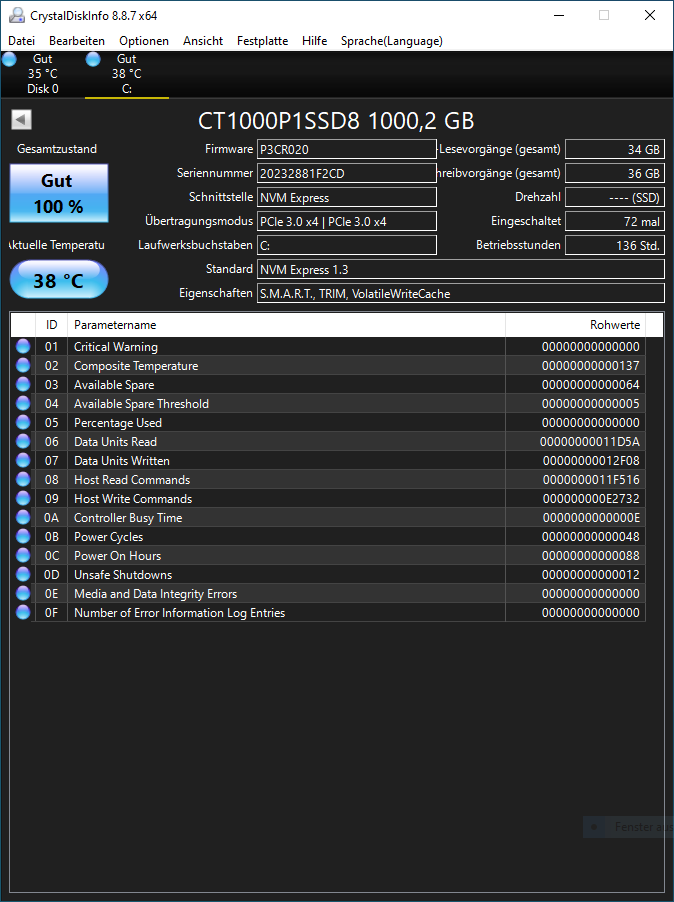Click raw value 0000000011F516
The image size is (674, 902).
(591, 480)
